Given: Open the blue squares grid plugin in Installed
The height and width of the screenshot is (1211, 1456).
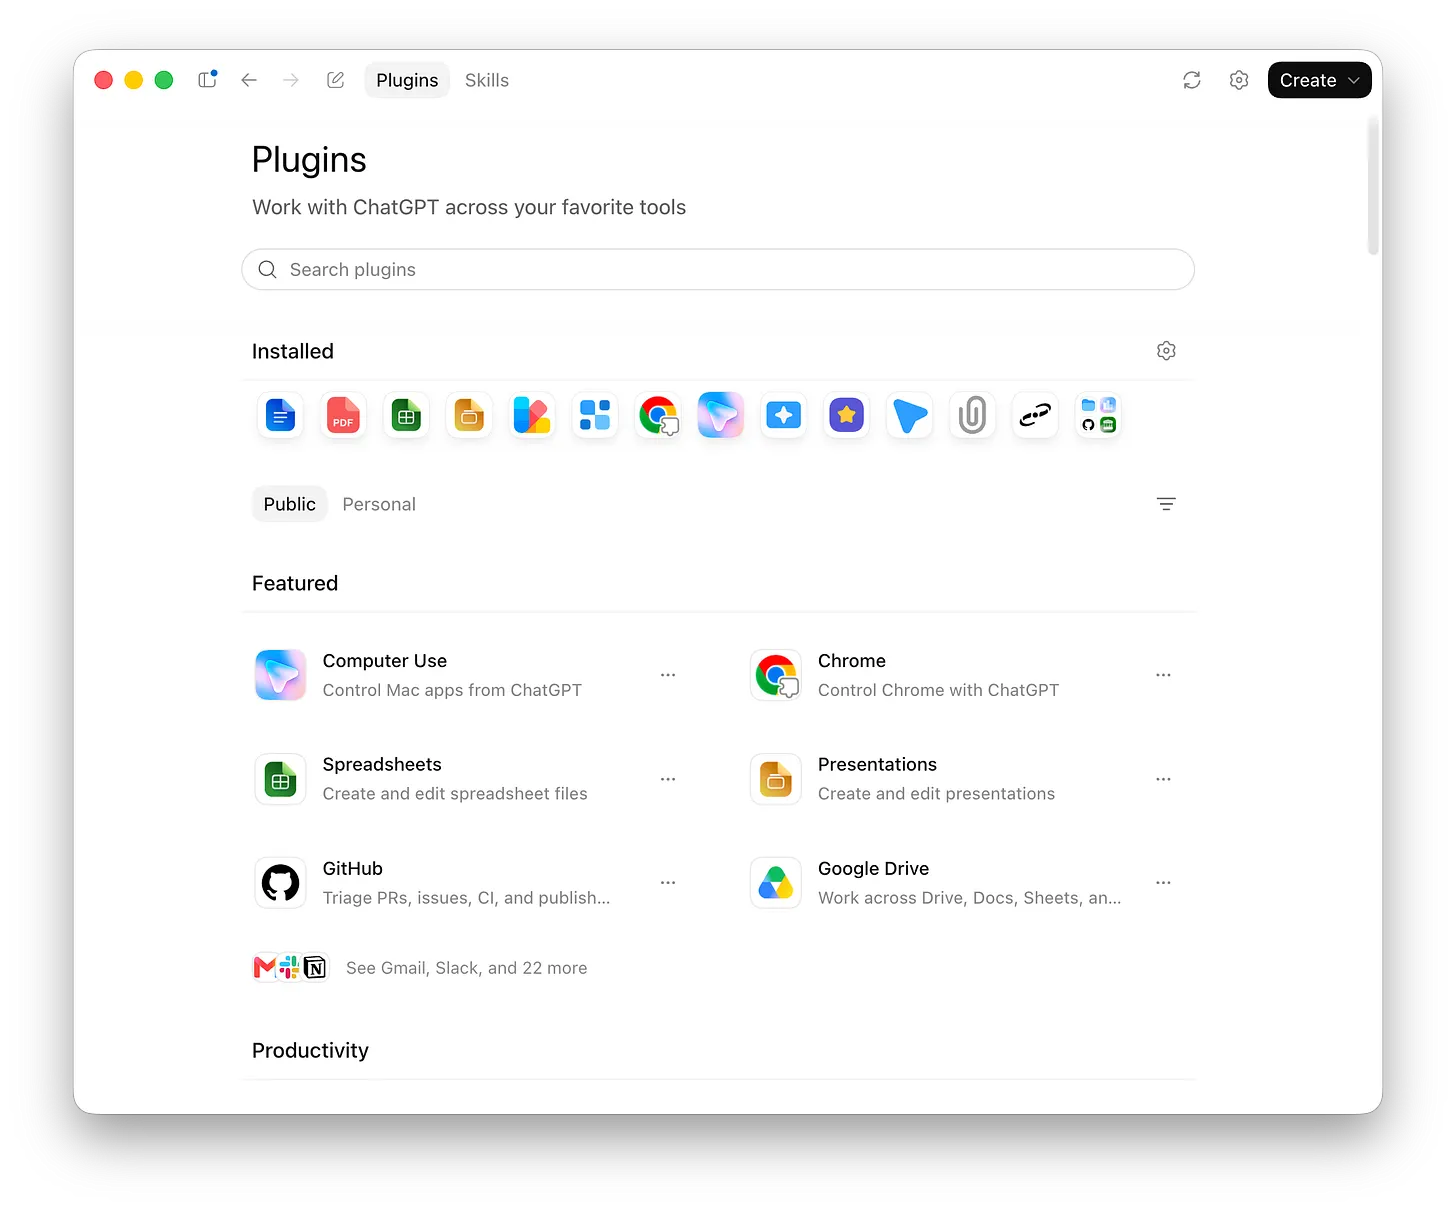Looking at the screenshot, I should tap(595, 415).
